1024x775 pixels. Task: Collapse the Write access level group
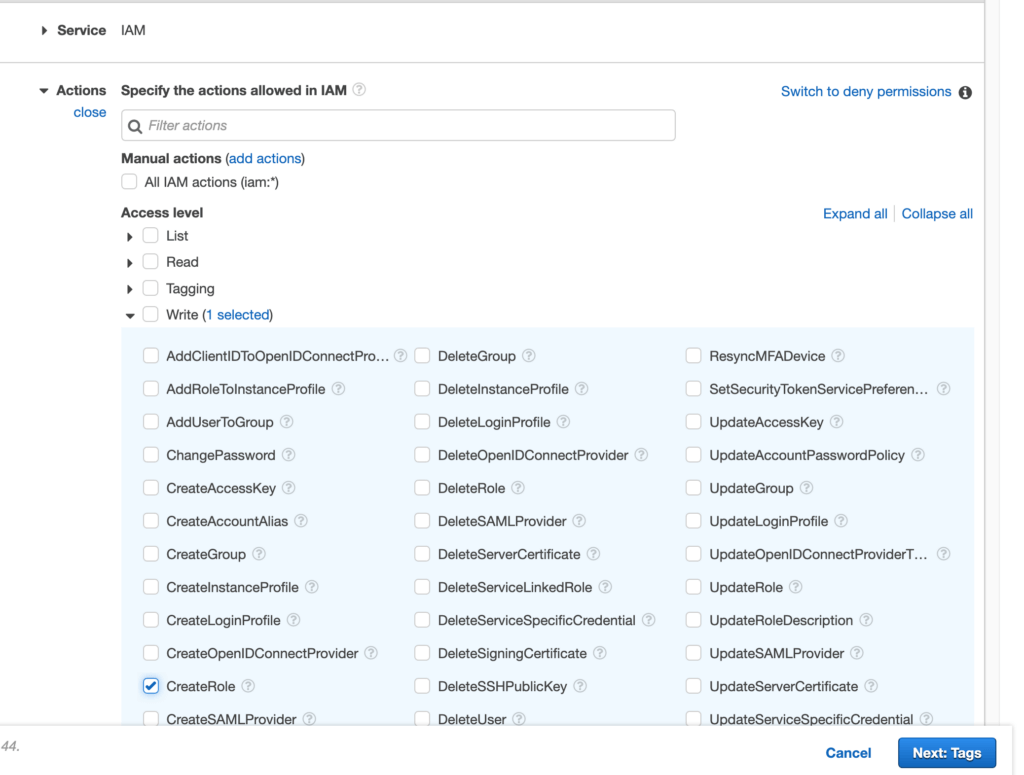coord(129,315)
